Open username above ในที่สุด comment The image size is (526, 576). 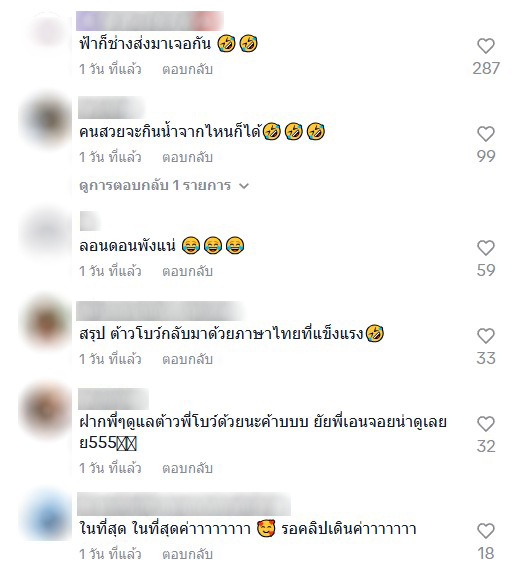tap(184, 504)
